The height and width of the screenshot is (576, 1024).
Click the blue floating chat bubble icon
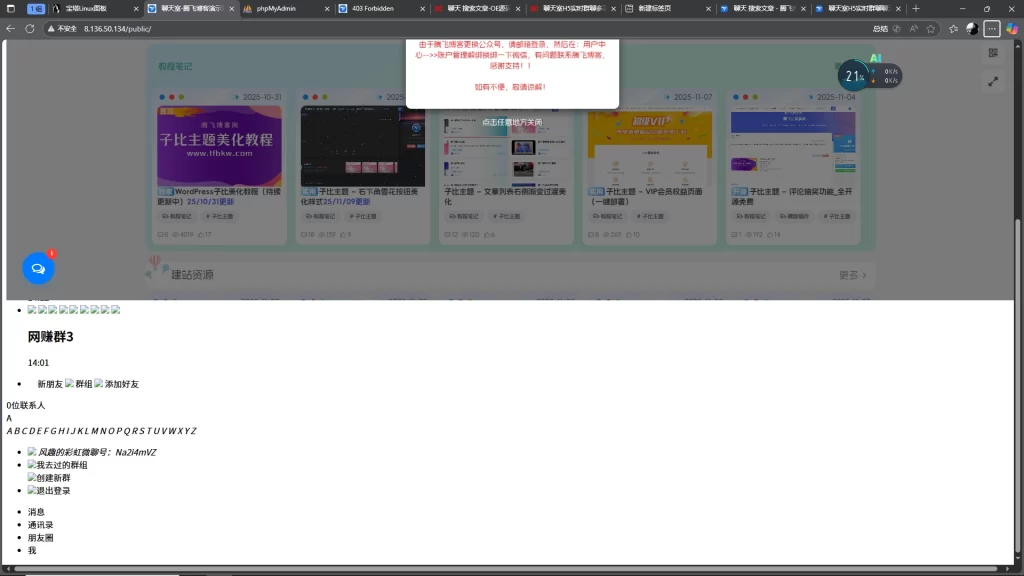pos(38,269)
